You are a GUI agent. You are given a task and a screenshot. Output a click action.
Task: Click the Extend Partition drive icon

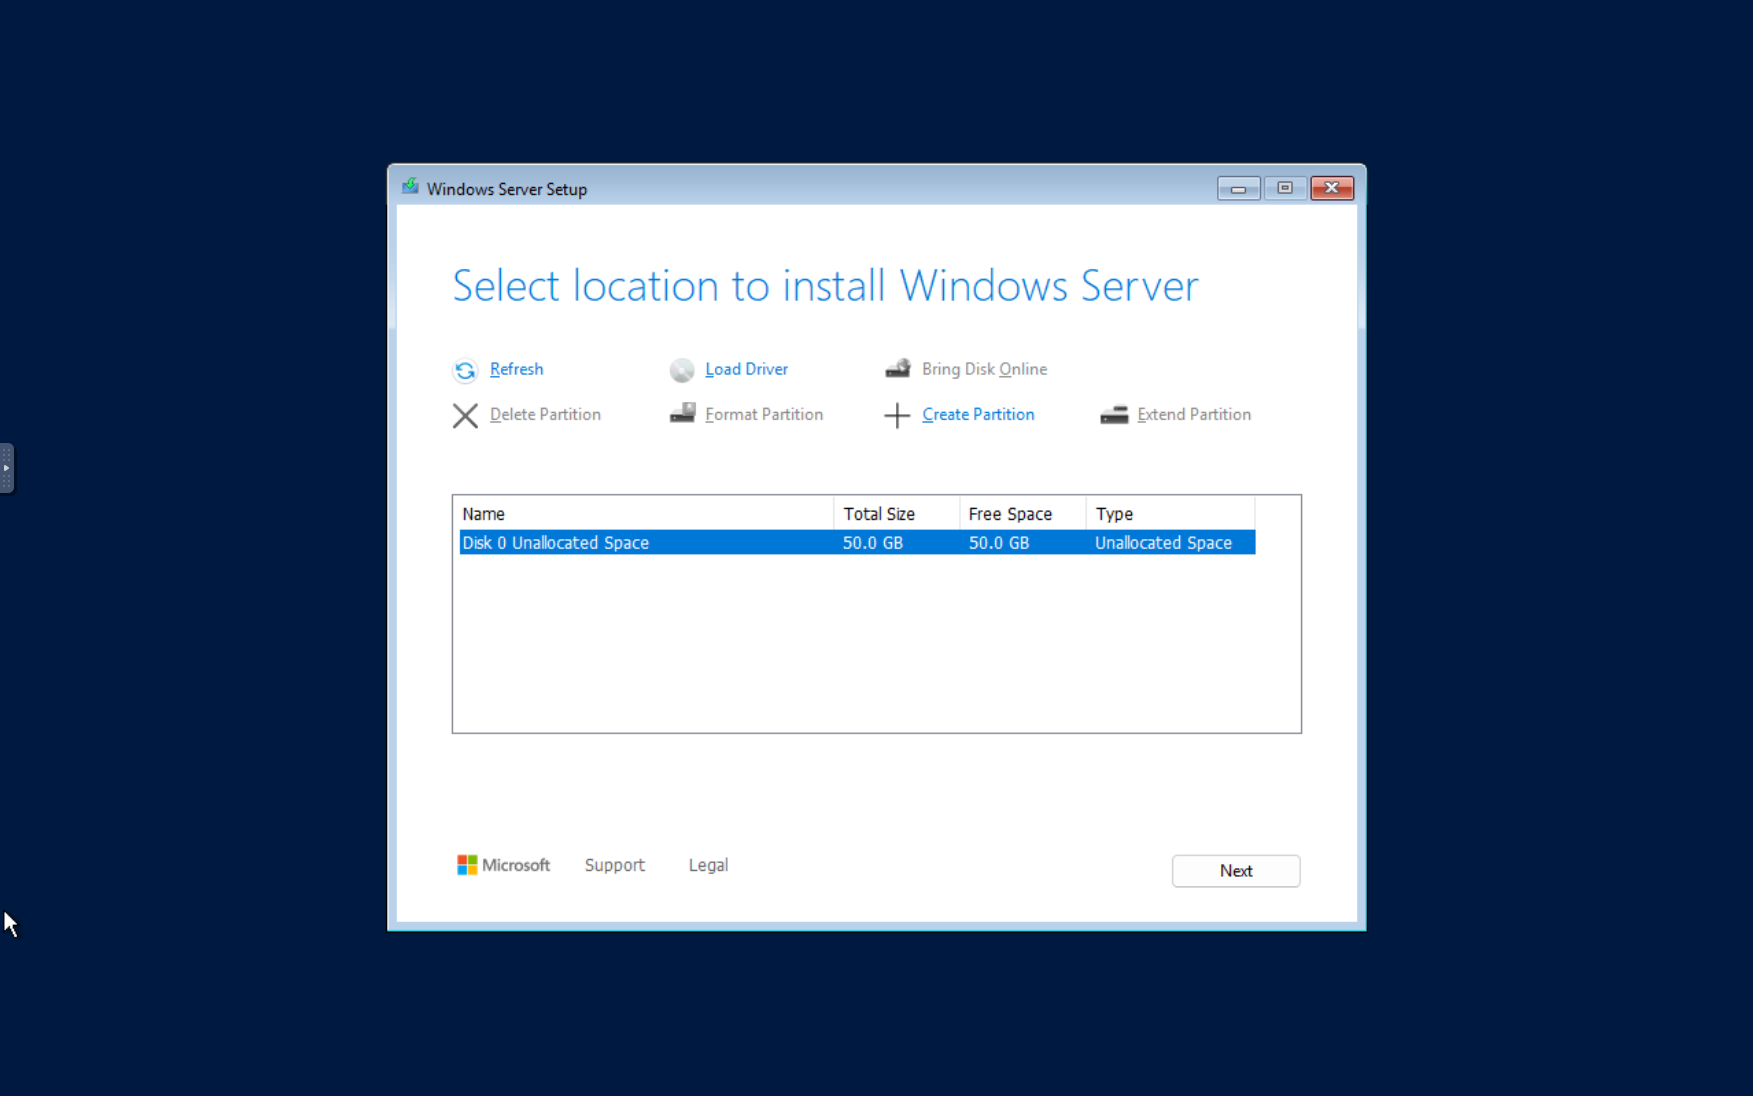coord(1114,414)
